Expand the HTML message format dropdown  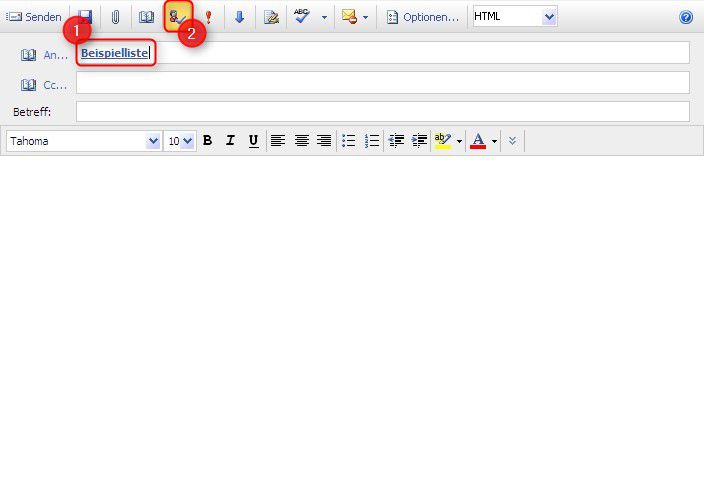coord(548,17)
